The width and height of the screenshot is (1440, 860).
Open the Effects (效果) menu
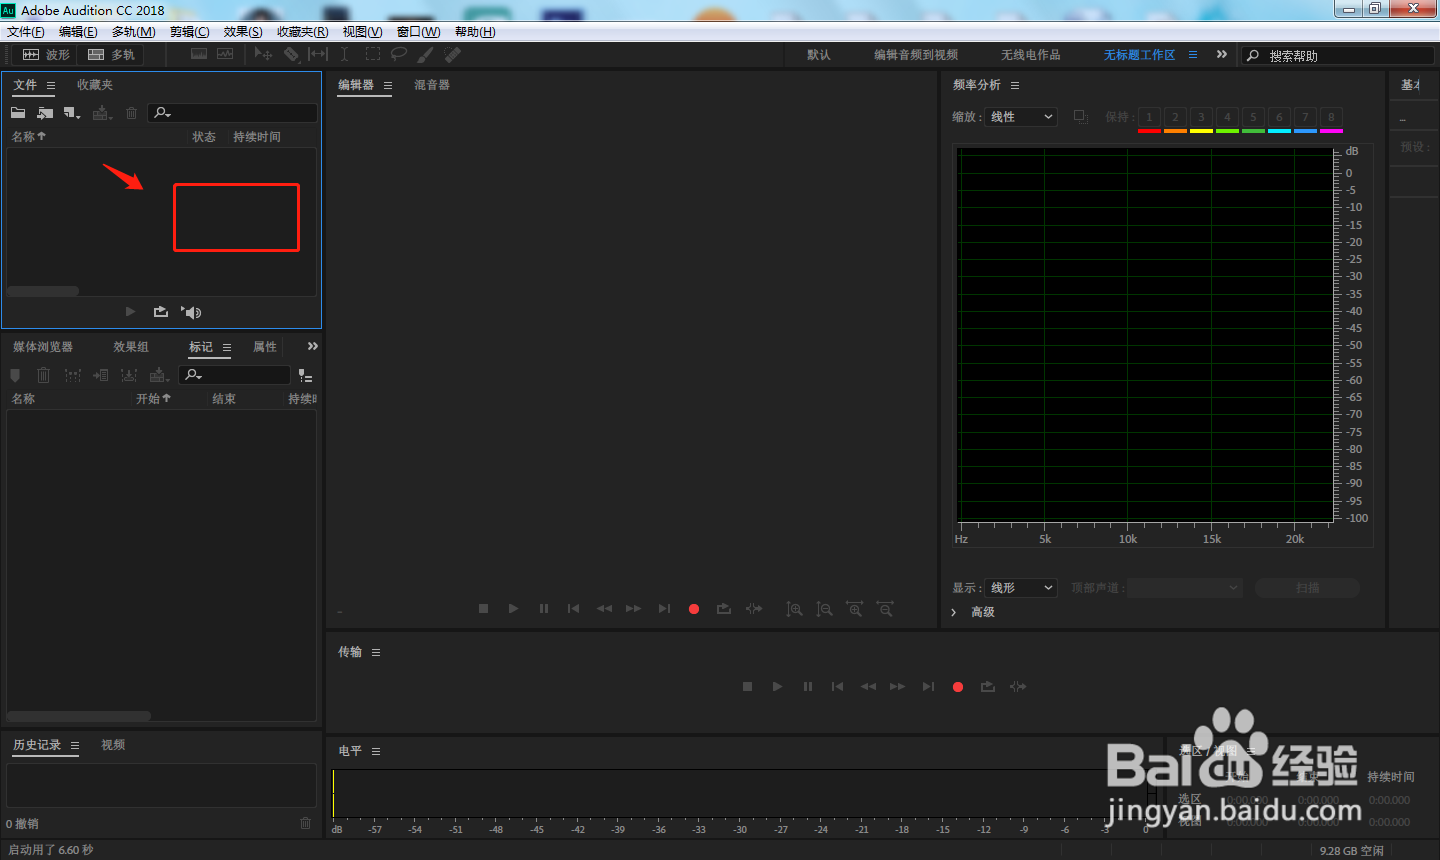[x=243, y=32]
